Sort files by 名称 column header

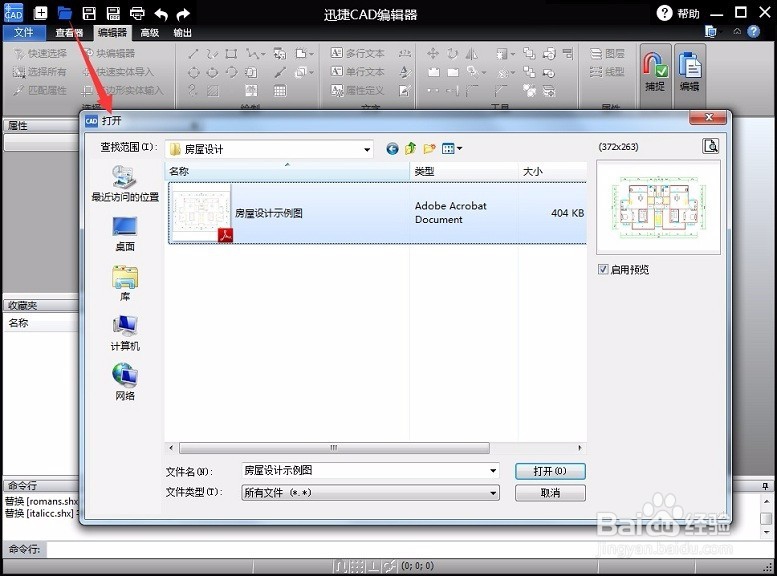[287, 172]
